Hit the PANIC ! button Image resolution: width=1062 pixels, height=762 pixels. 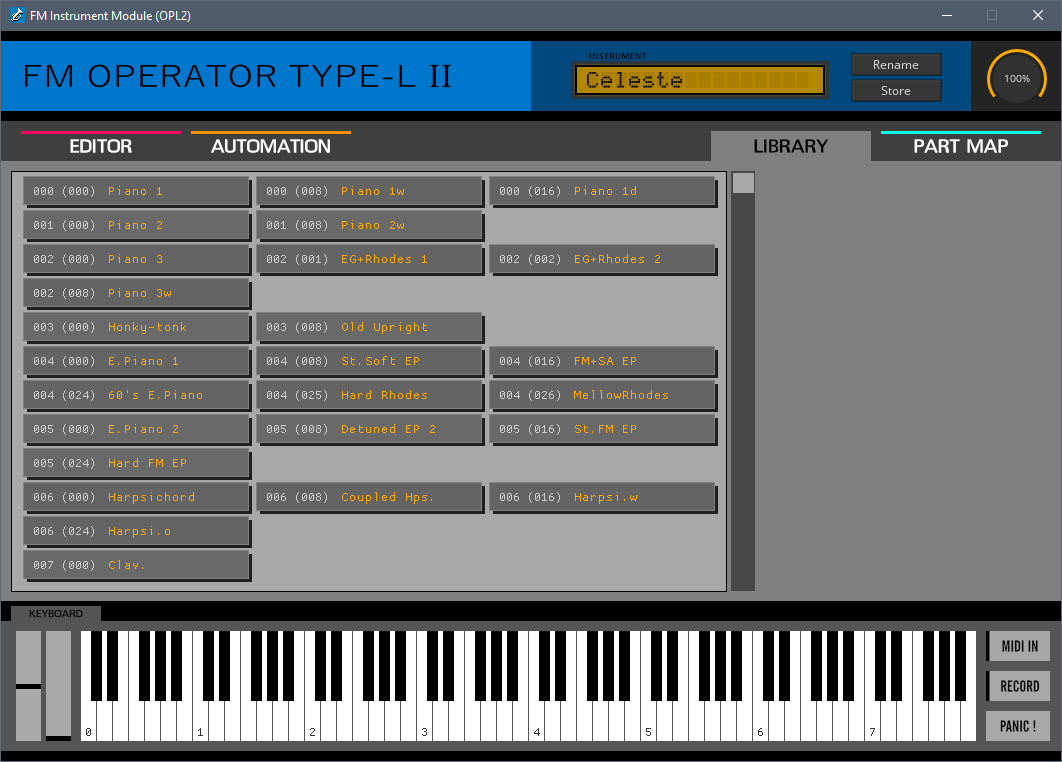pyautogui.click(x=1018, y=726)
